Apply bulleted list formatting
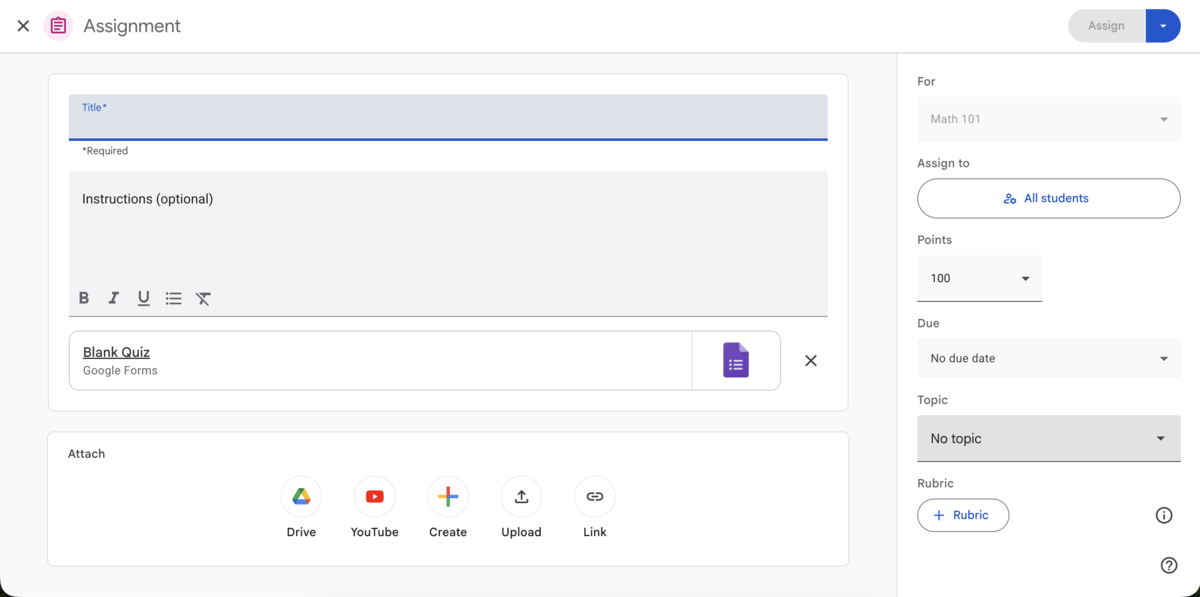This screenshot has width=1200, height=597. [x=173, y=298]
